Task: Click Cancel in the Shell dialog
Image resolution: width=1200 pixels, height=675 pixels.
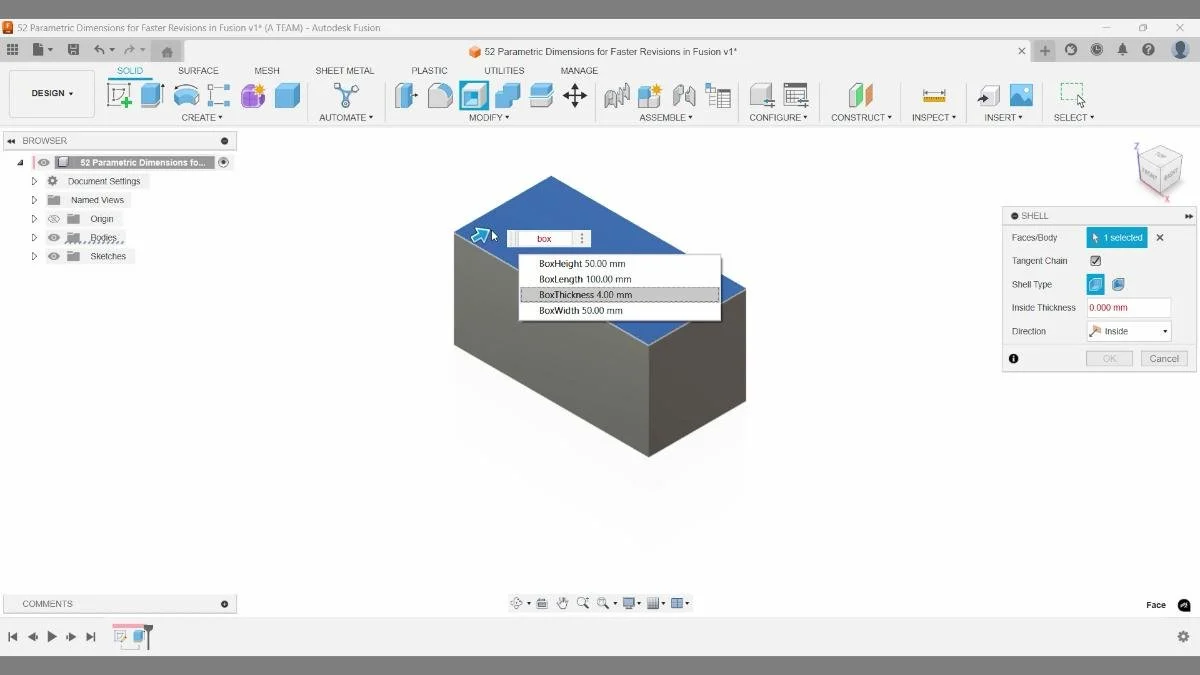Action: (x=1163, y=358)
